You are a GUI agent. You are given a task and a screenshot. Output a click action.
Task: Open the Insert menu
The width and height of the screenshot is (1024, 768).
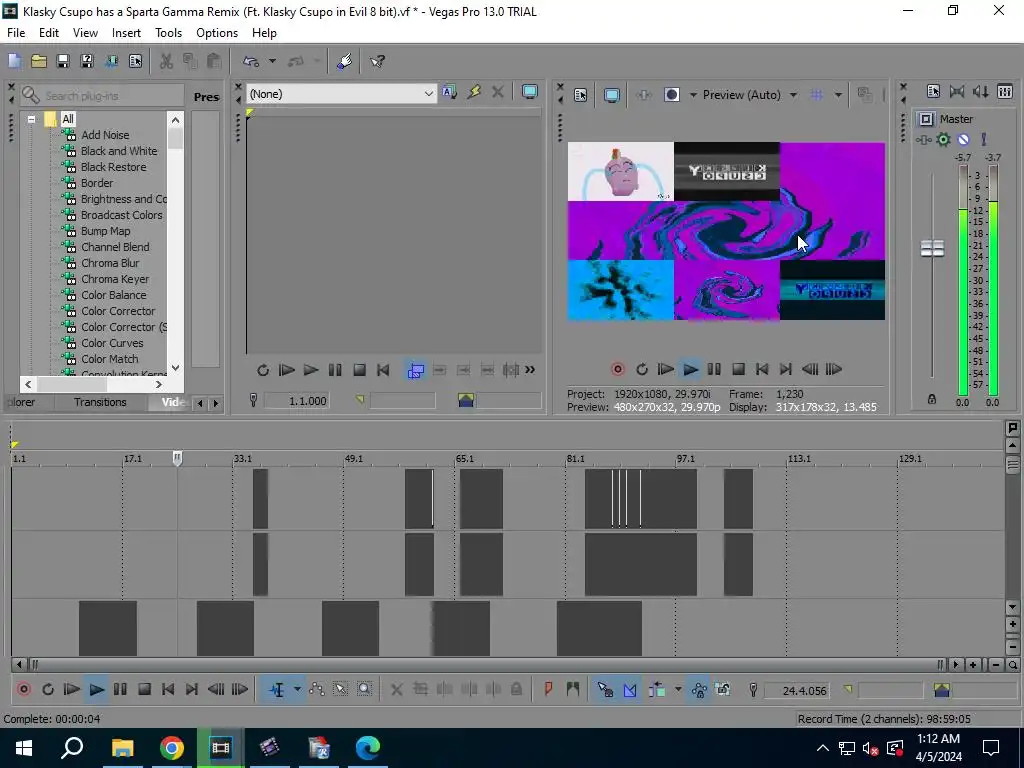126,33
